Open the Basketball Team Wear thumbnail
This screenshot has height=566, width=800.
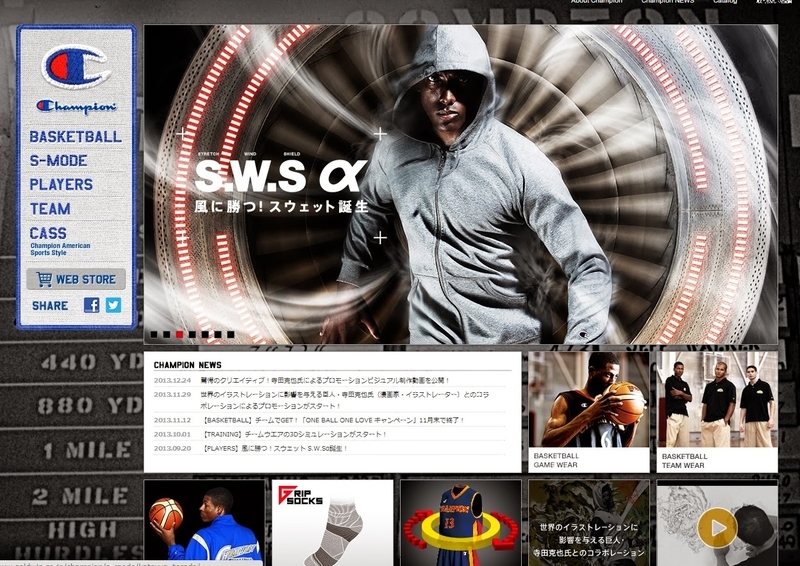click(717, 399)
